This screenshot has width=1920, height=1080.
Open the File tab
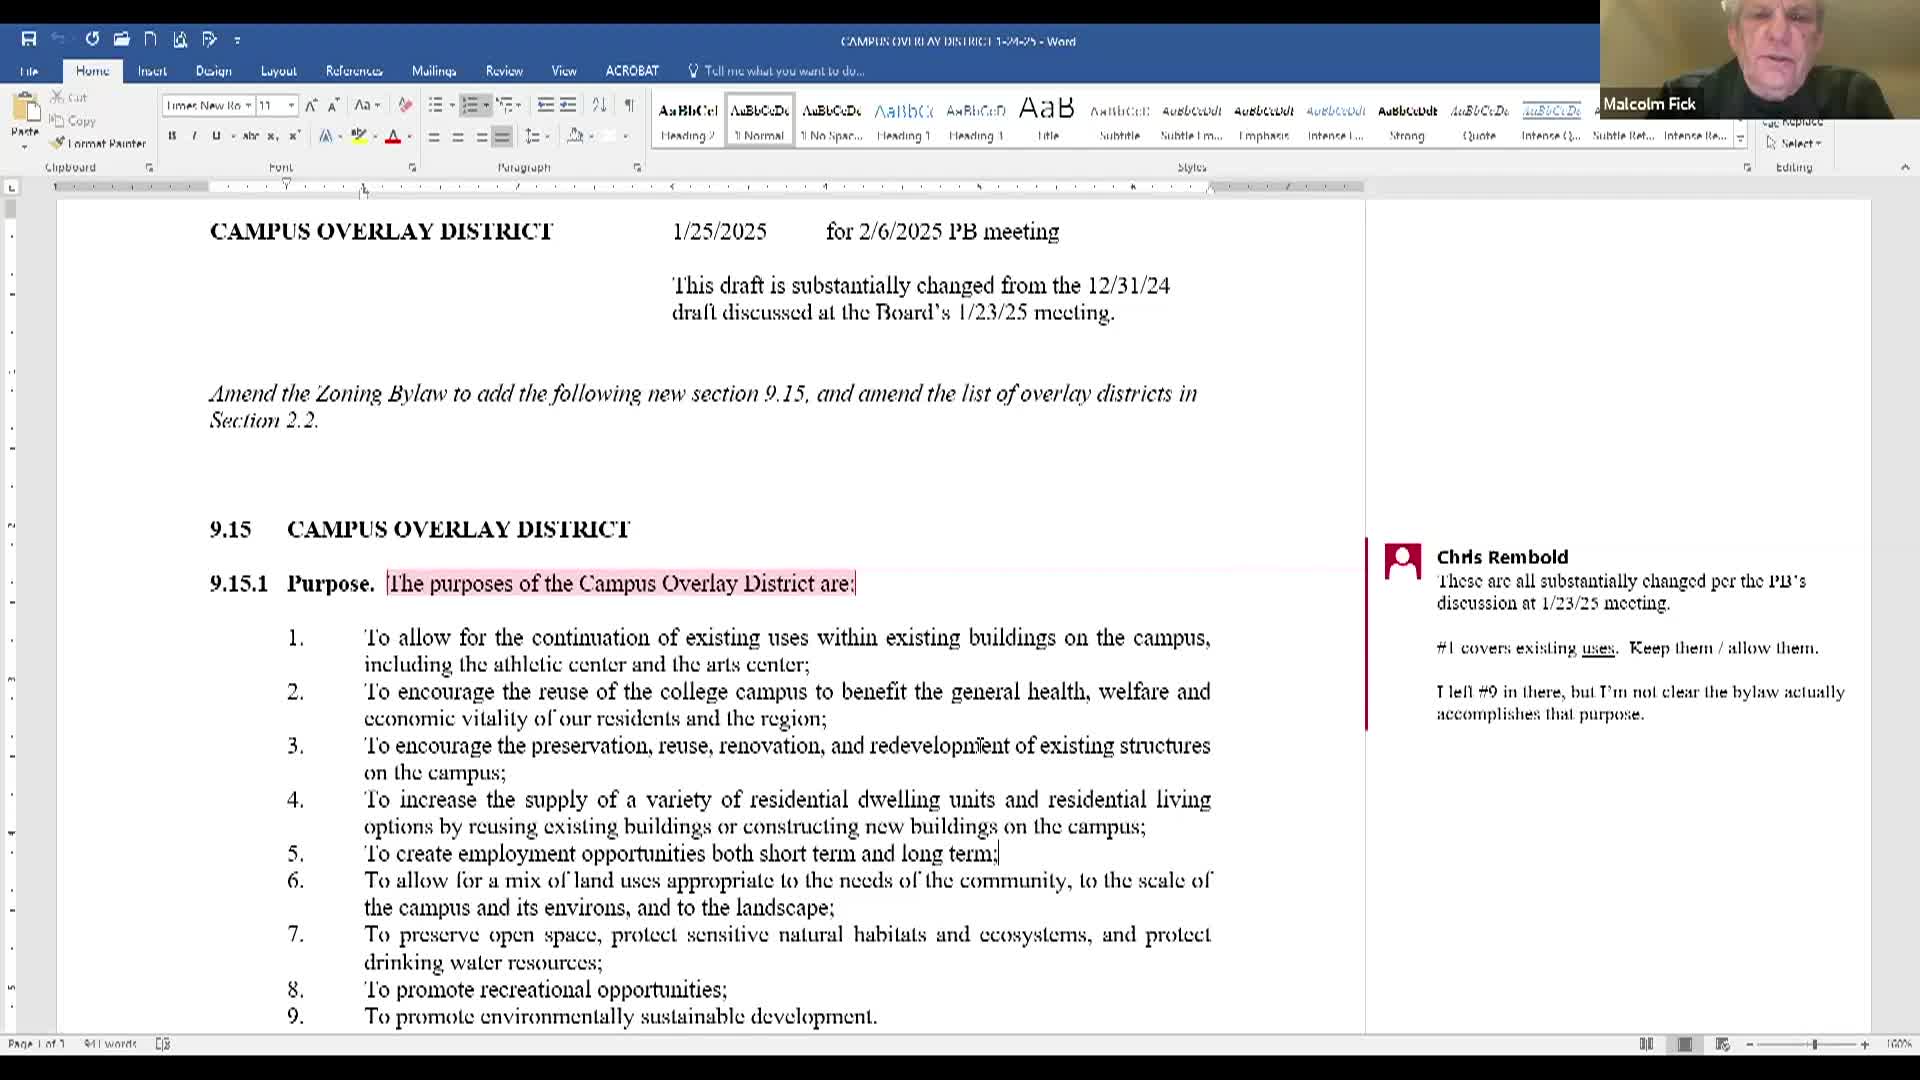[29, 71]
